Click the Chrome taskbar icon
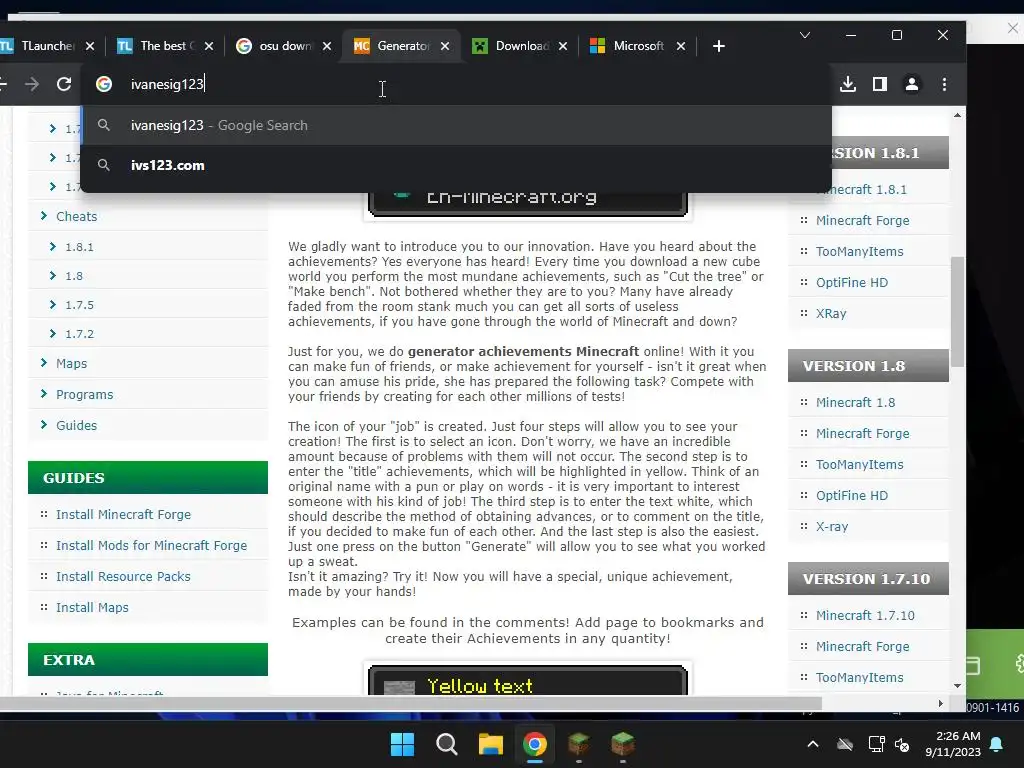Viewport: 1024px width, 768px height. [534, 744]
